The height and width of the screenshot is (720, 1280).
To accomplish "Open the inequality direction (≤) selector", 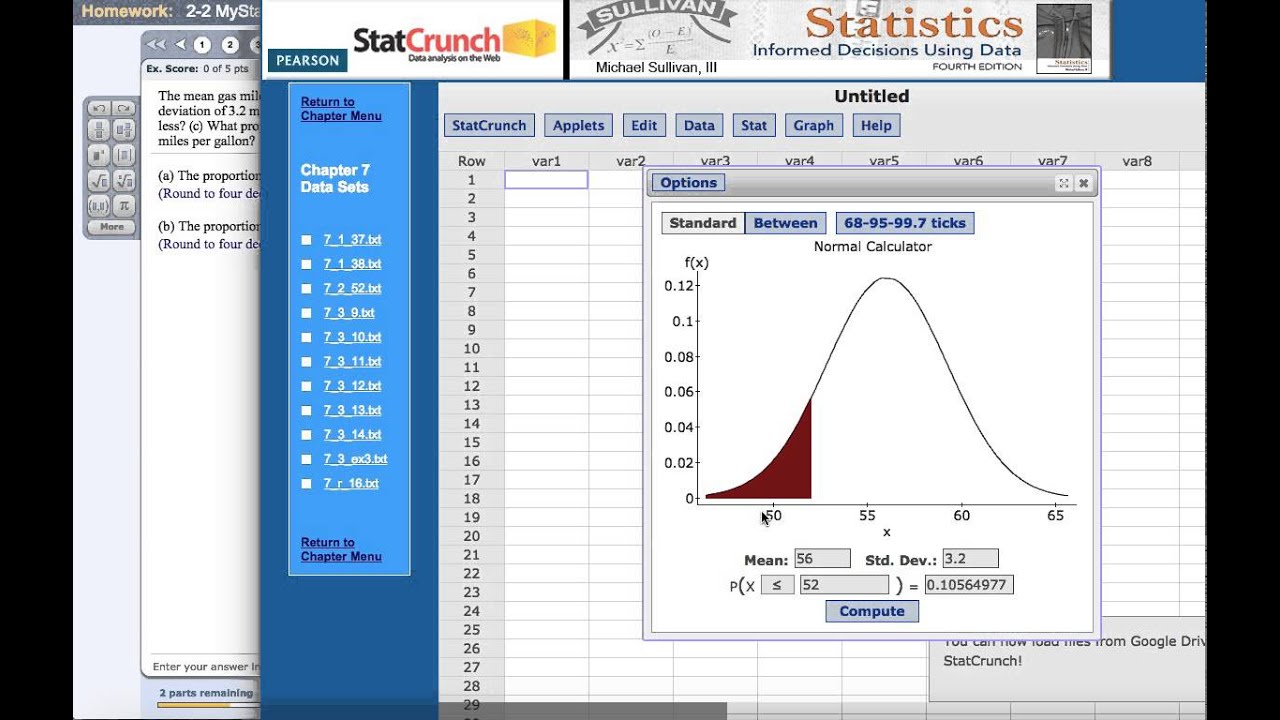I will (x=777, y=585).
